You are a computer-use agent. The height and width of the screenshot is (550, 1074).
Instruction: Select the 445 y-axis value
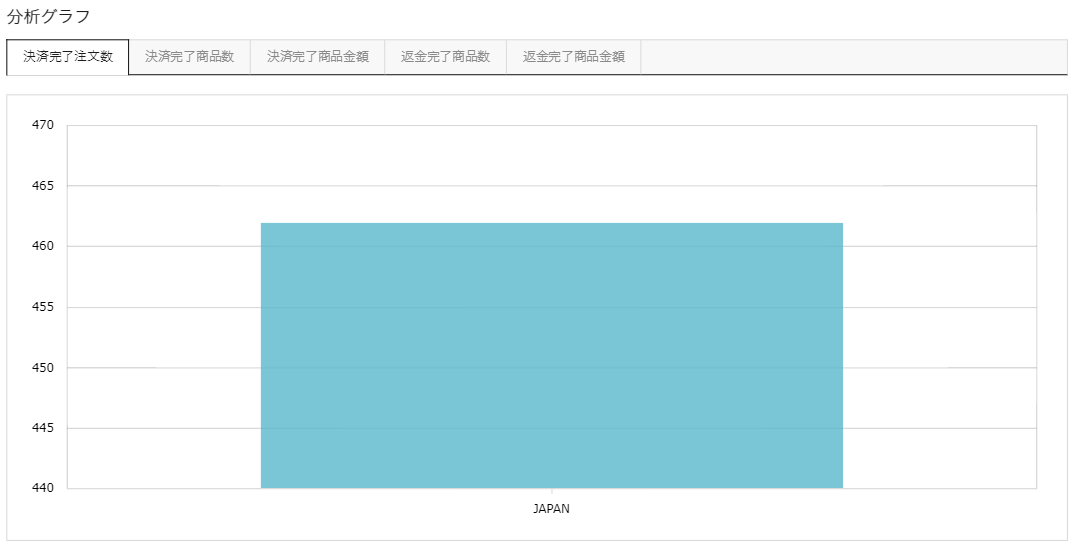click(42, 428)
